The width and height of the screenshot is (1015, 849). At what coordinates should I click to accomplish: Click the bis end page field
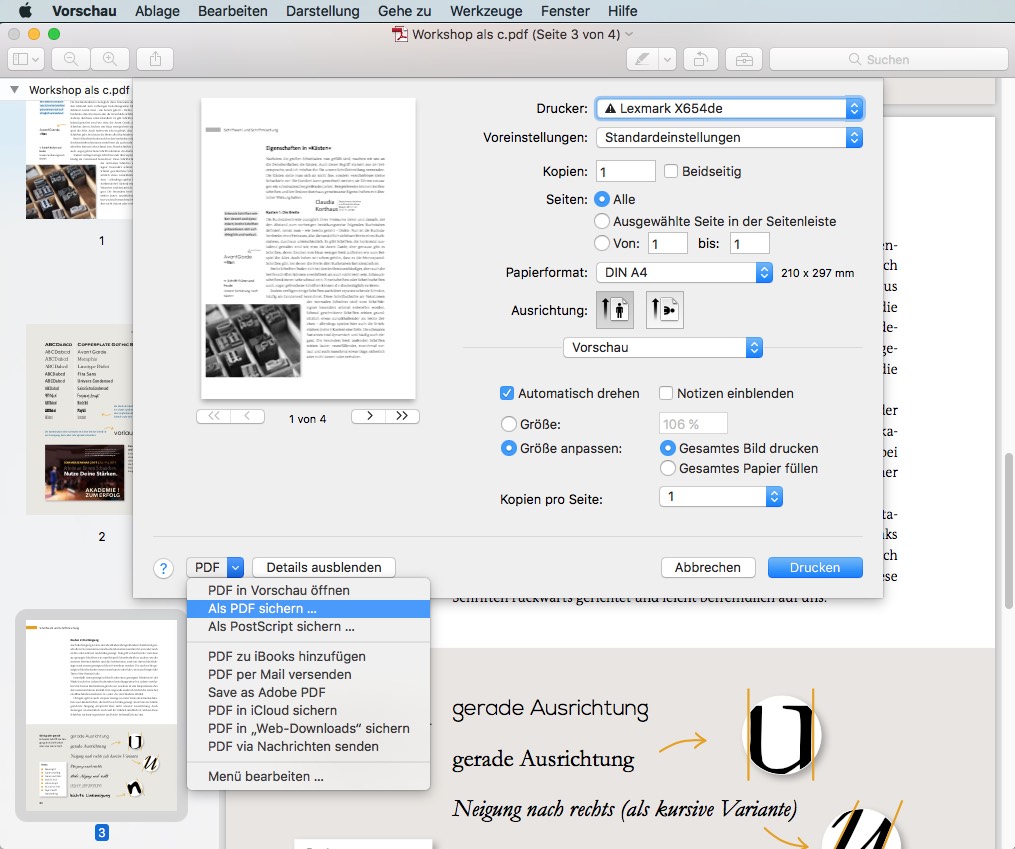pos(750,243)
